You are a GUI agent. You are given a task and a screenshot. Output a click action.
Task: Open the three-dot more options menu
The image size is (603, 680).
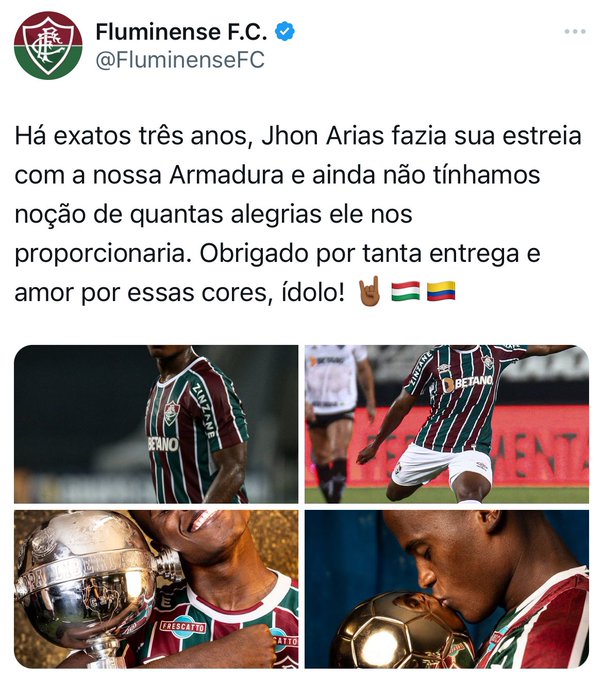575,32
